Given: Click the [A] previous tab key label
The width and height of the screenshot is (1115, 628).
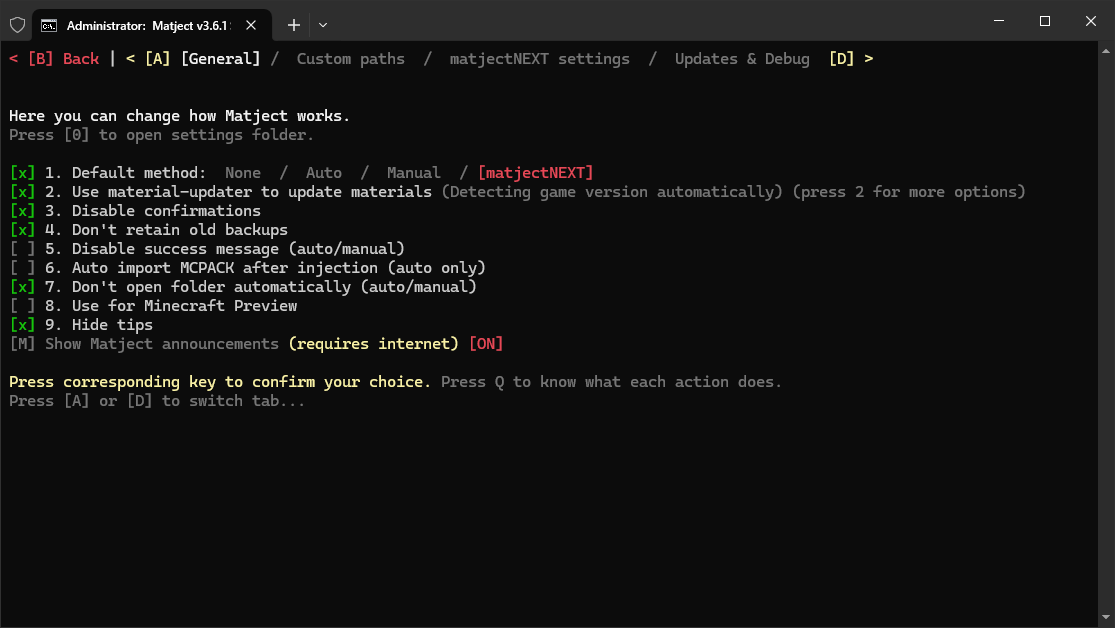Looking at the screenshot, I should point(157,59).
